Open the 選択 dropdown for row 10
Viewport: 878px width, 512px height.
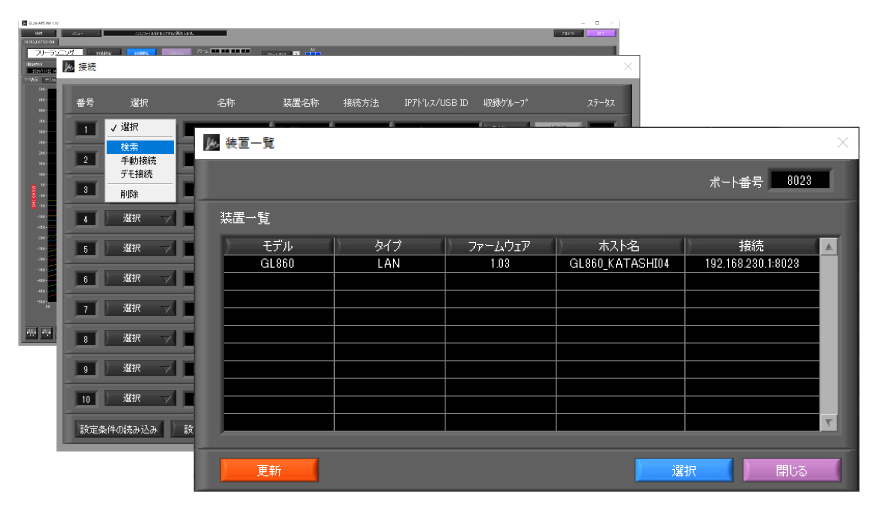[x=139, y=398]
